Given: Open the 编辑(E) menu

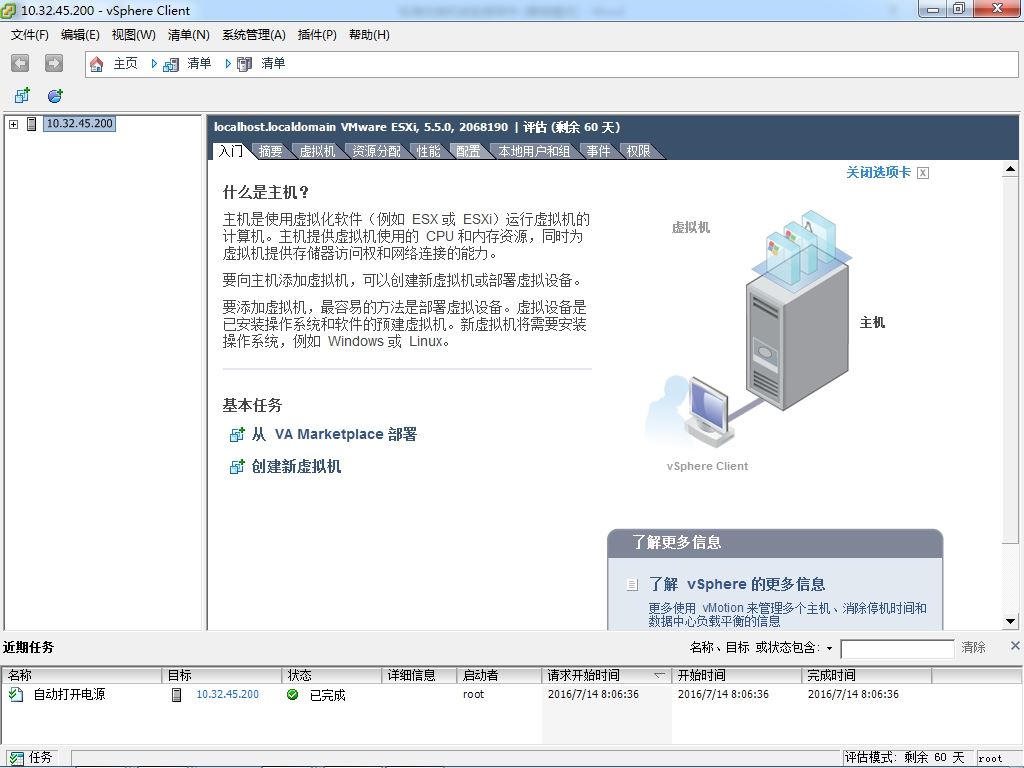Looking at the screenshot, I should [x=80, y=35].
